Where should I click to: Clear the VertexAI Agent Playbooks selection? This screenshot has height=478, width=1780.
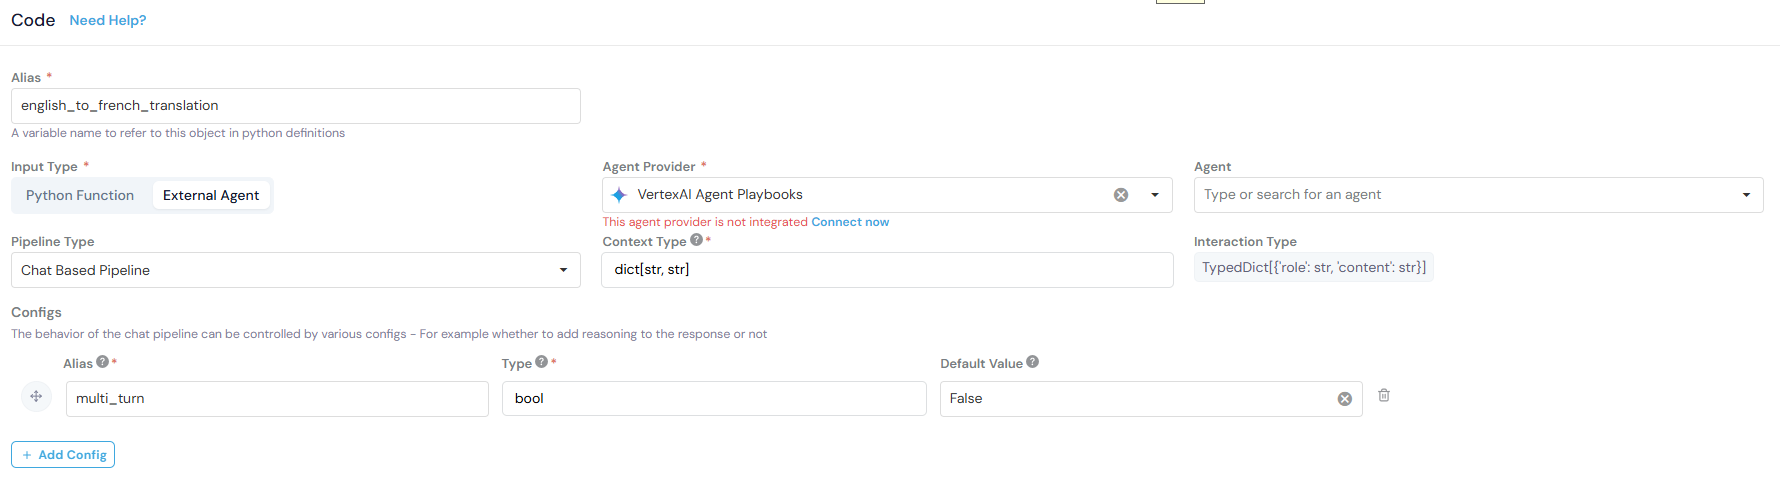click(1121, 195)
